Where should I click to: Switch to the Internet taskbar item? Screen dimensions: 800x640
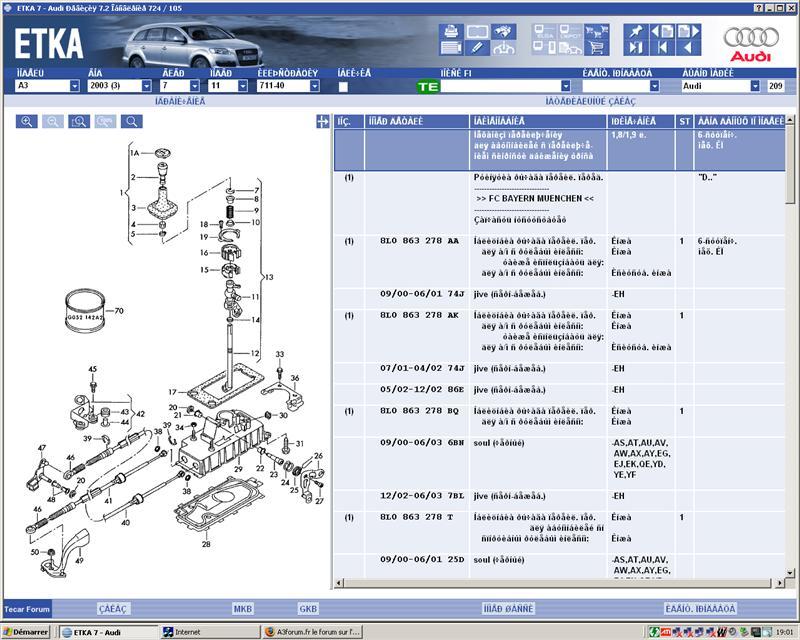pos(210,632)
